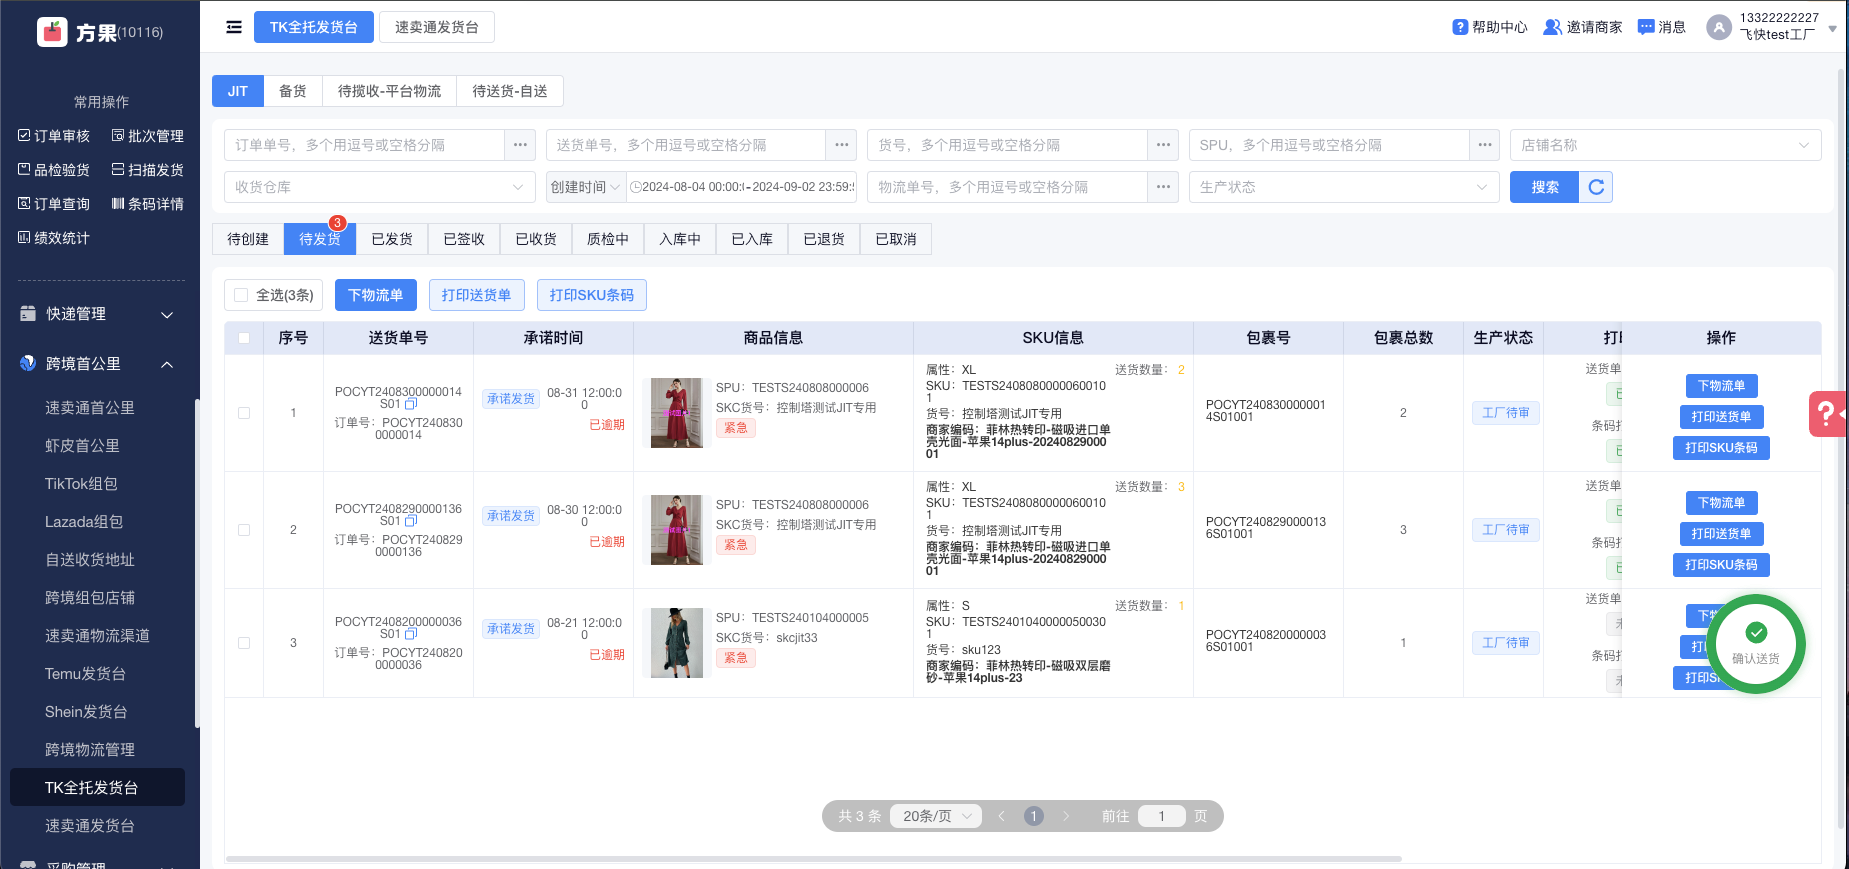Copy delivery number POCYT2408300000014S01 with copy icon

[410, 404]
